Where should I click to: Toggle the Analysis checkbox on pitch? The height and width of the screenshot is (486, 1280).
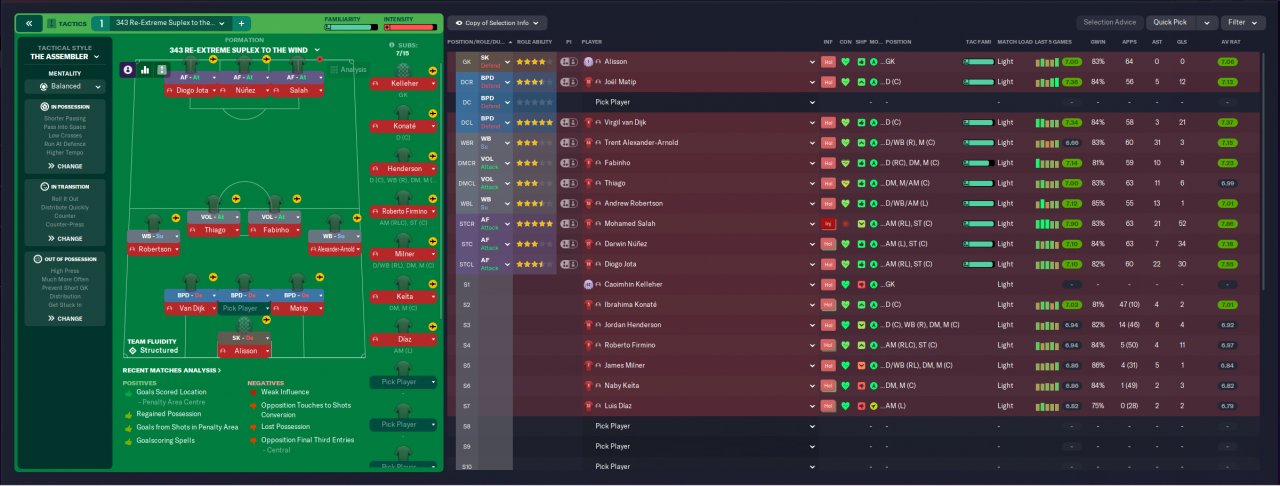(334, 70)
